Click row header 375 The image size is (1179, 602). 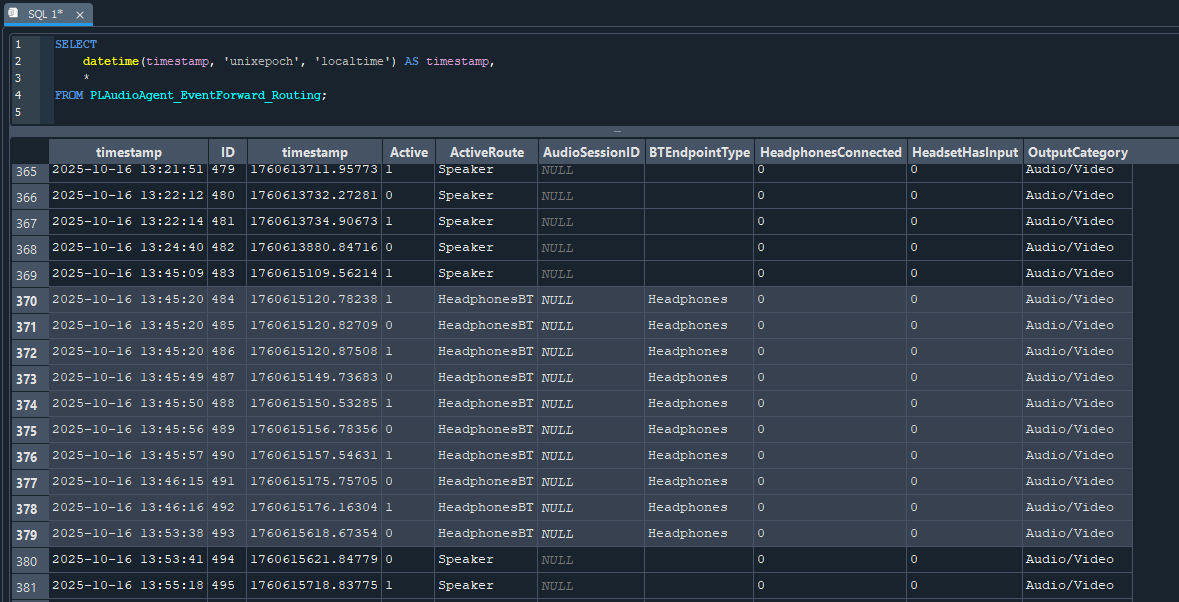(27, 430)
